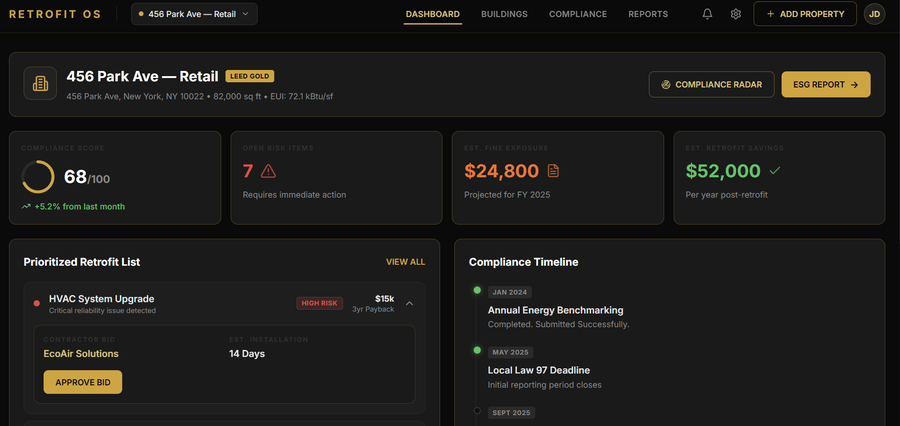Click the 14 Days installation estimate
Image resolution: width=900 pixels, height=426 pixels.
click(247, 354)
